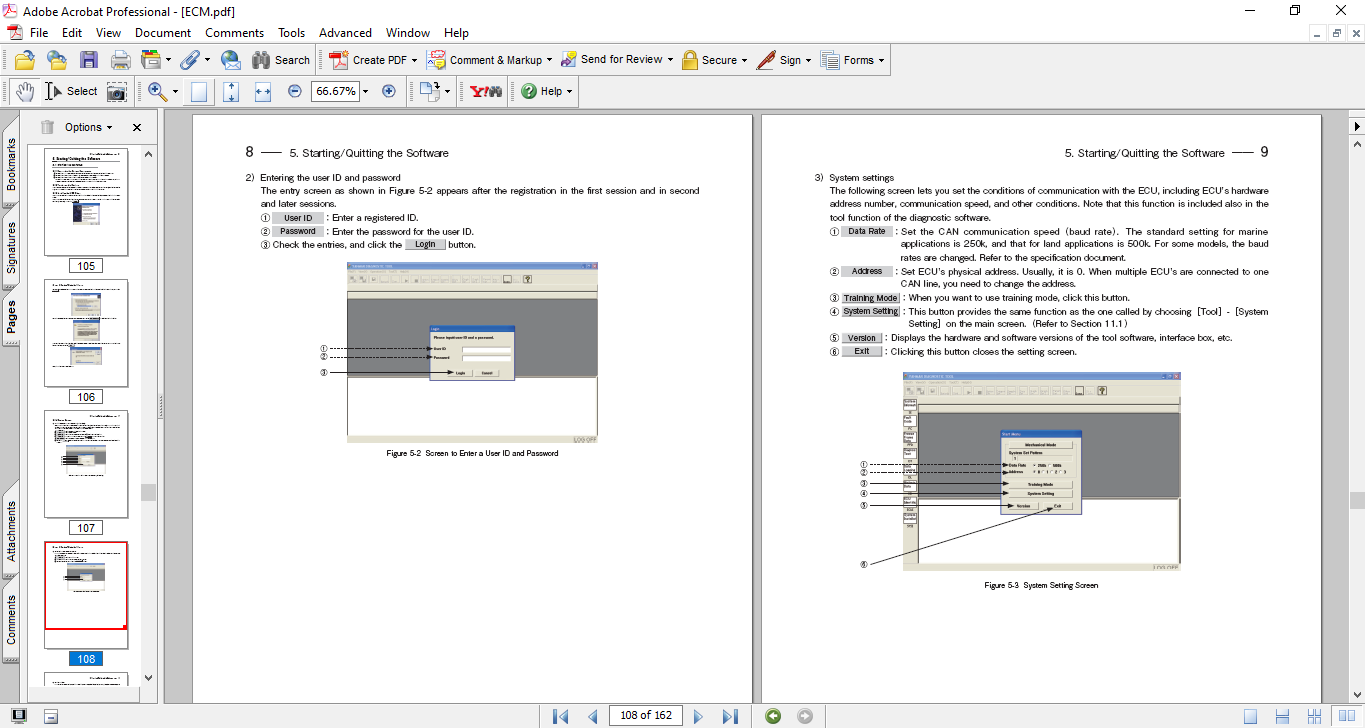Click the Save file icon
Screen dimensions: 1365x728
click(x=88, y=60)
